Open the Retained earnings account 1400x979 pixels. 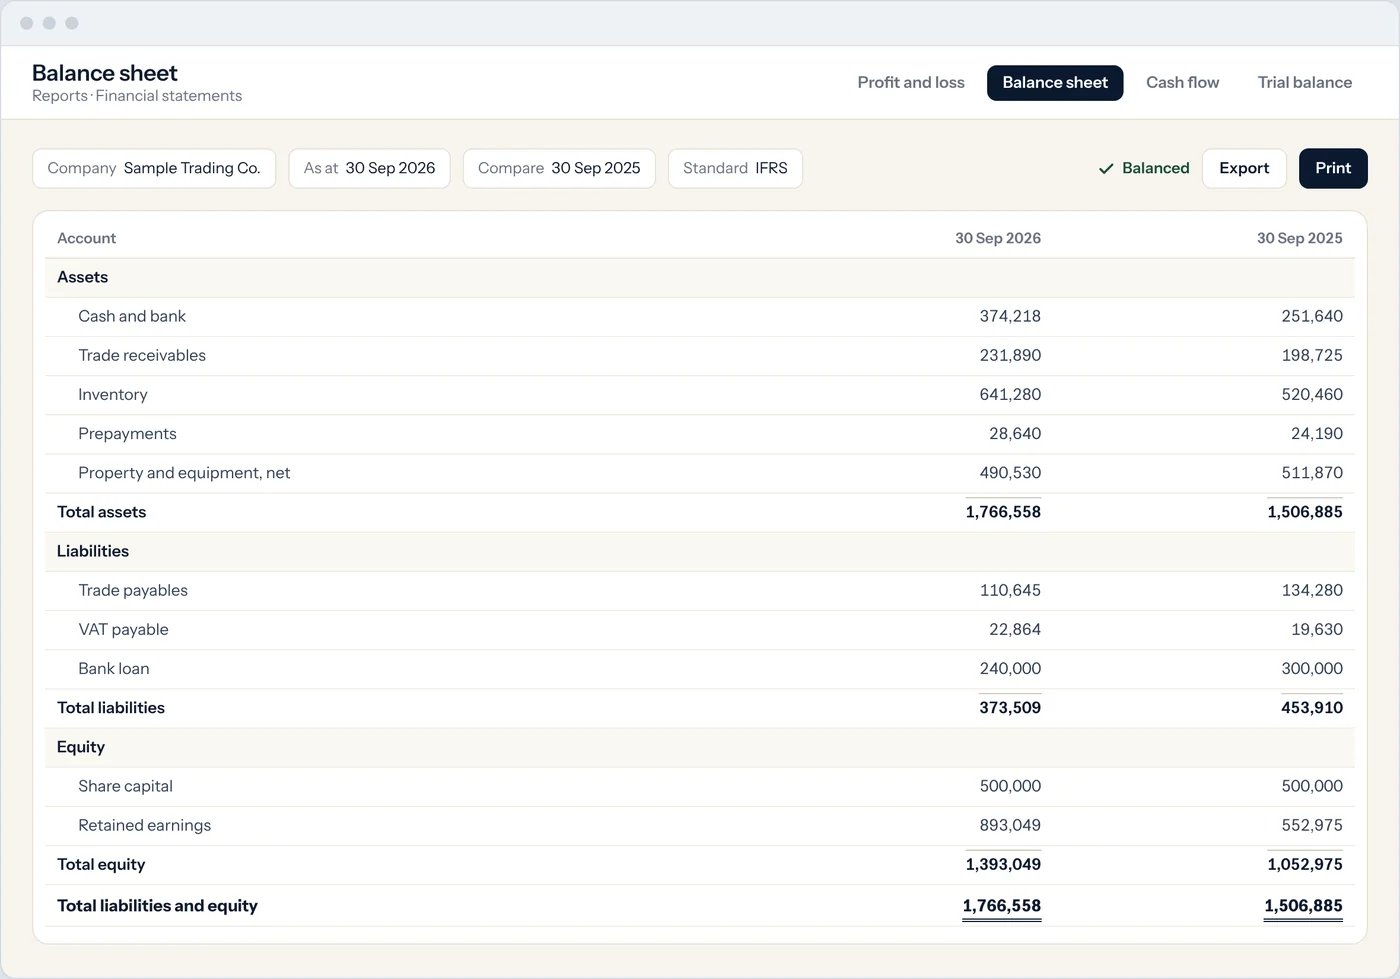[144, 825]
